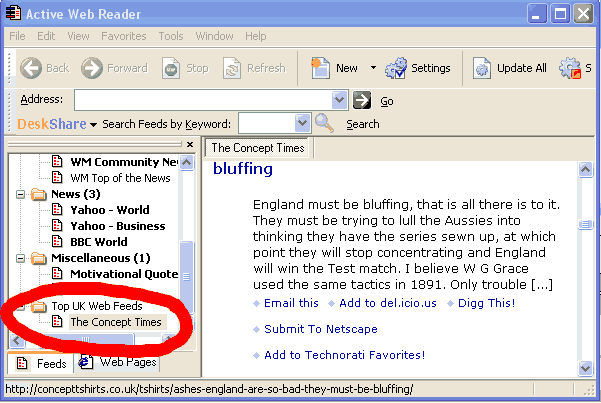Click the green Go arrow icon
The image size is (601, 403).
tap(362, 100)
